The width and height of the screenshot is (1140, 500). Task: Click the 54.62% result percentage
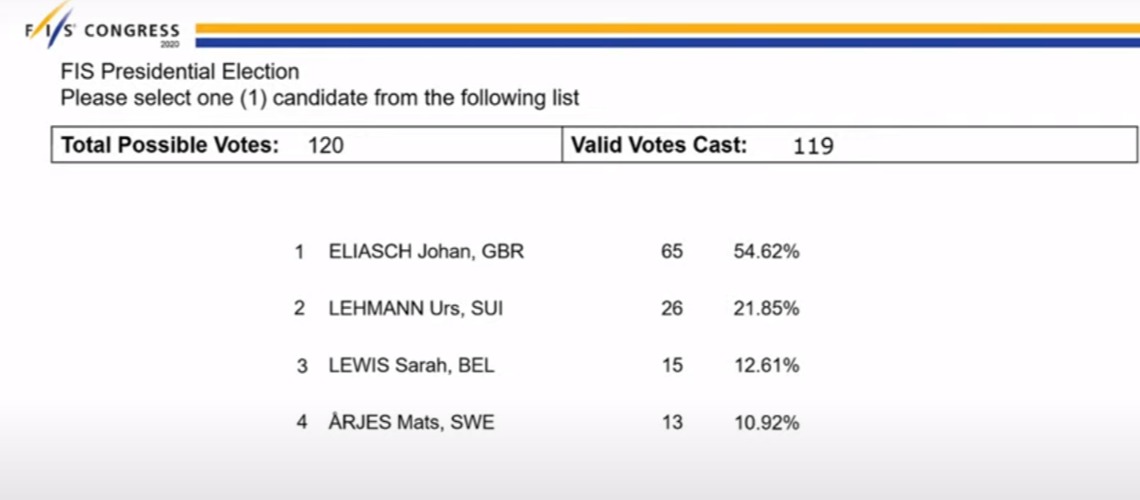[766, 252]
